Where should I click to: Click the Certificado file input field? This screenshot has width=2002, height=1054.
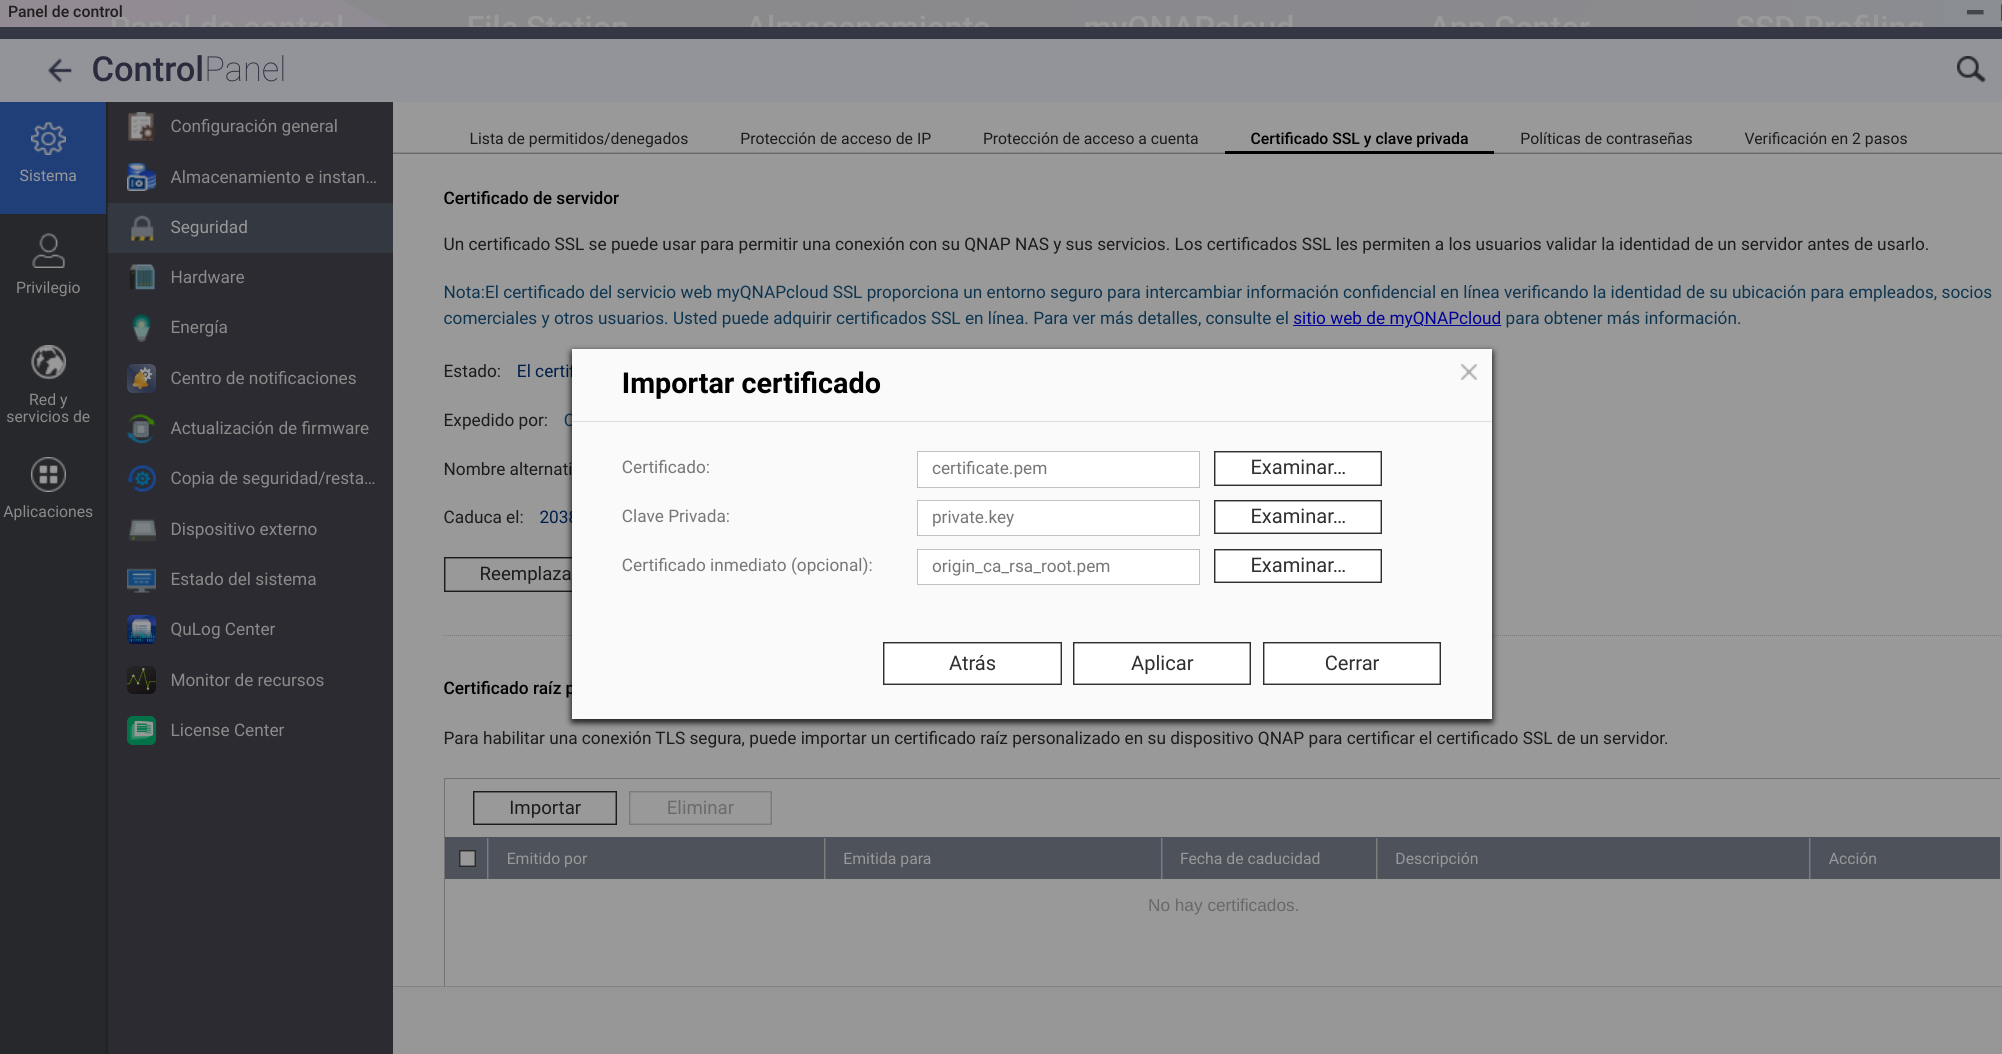point(1057,468)
